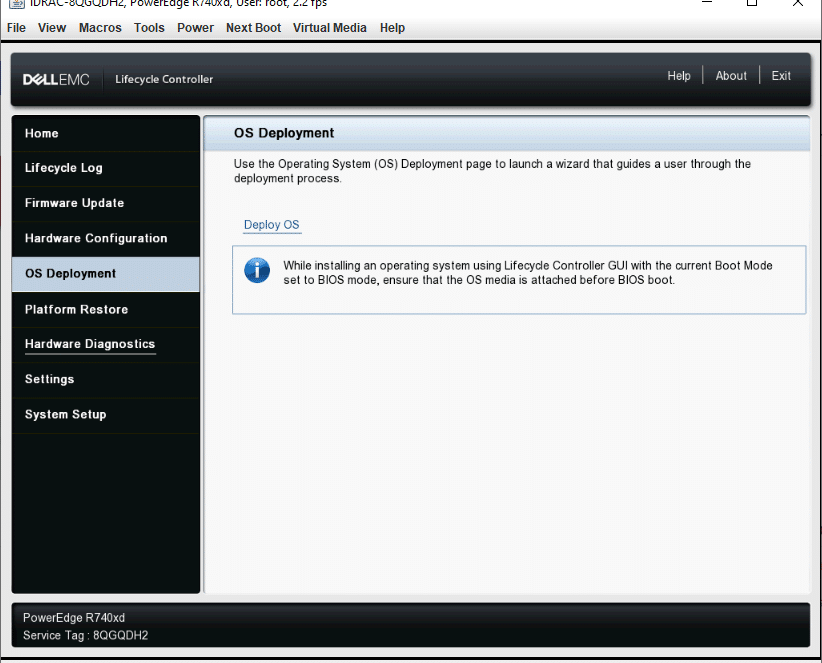Click Help in Lifecycle Controller header
The width and height of the screenshot is (822, 663).
click(679, 76)
